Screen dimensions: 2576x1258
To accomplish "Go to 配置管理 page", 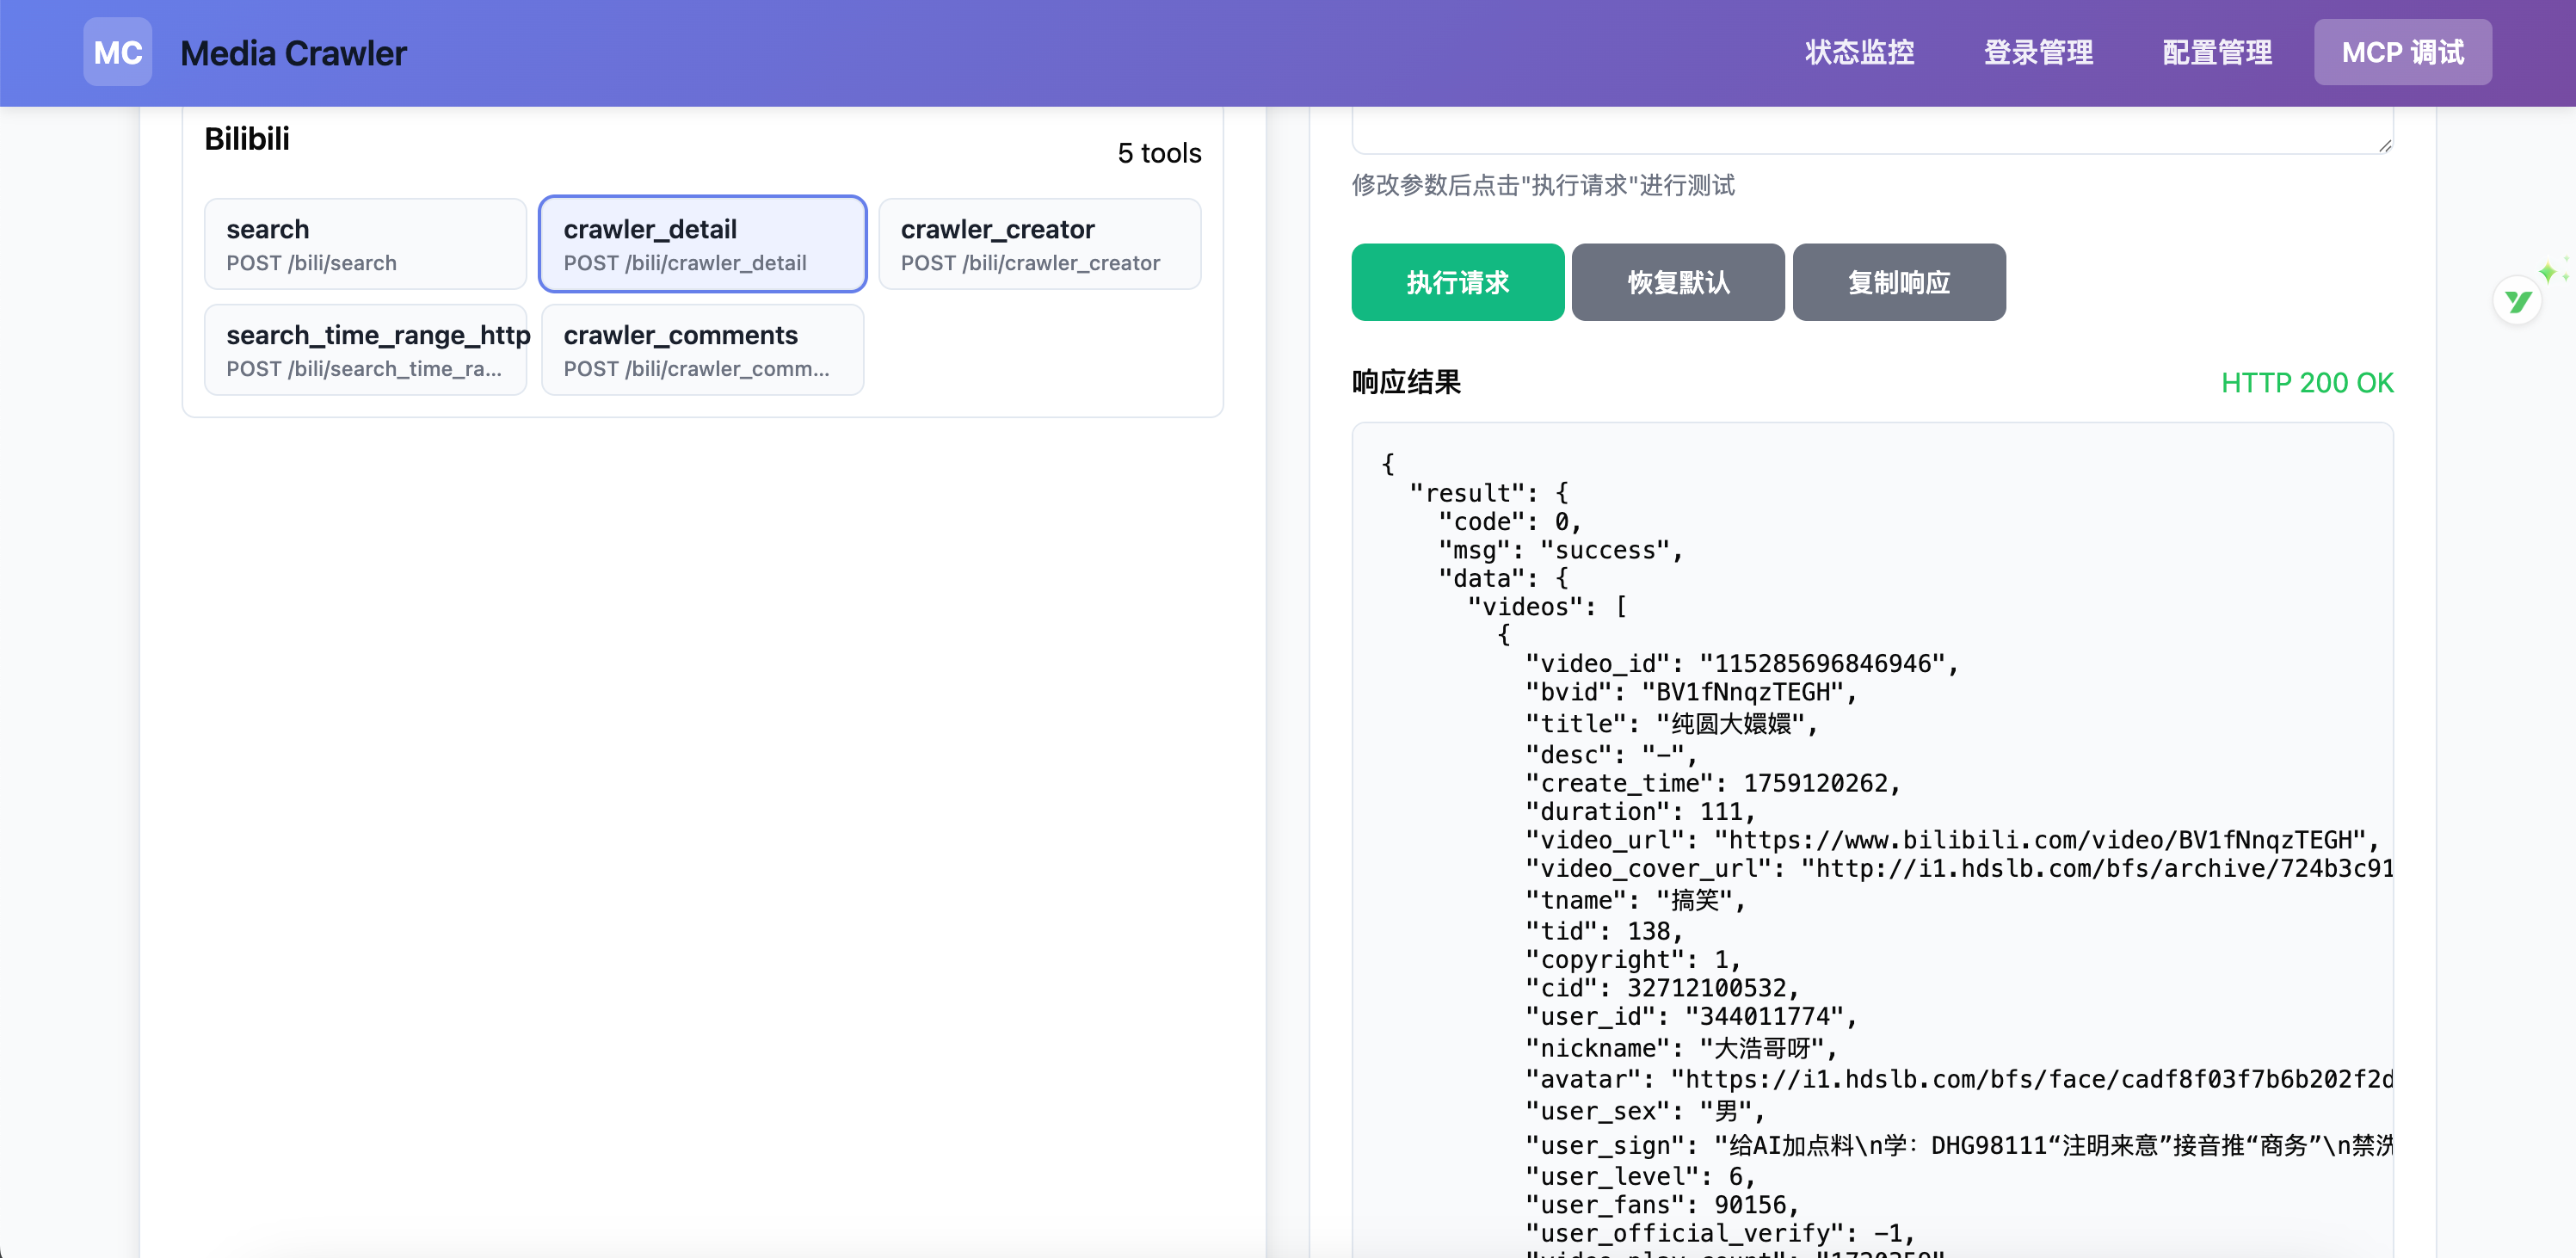I will 2216,52.
